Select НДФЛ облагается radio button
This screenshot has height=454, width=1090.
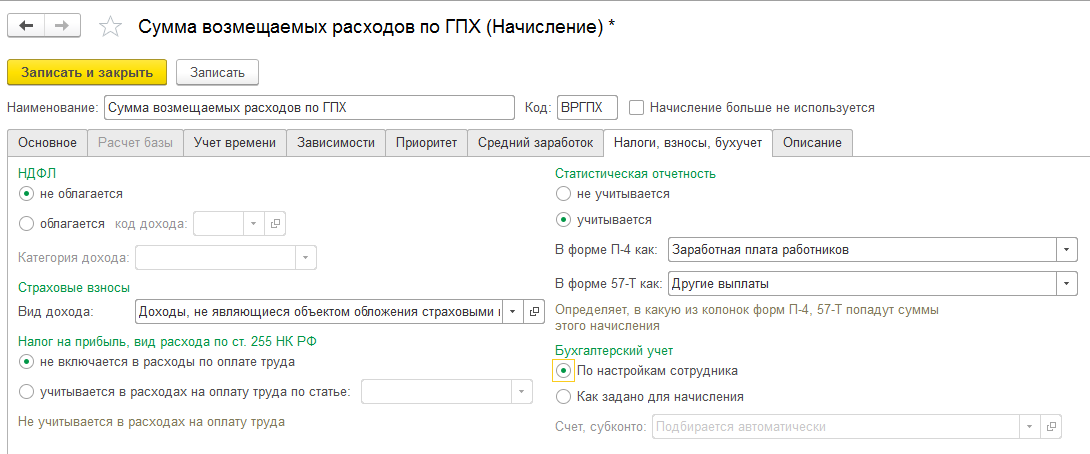(26, 224)
